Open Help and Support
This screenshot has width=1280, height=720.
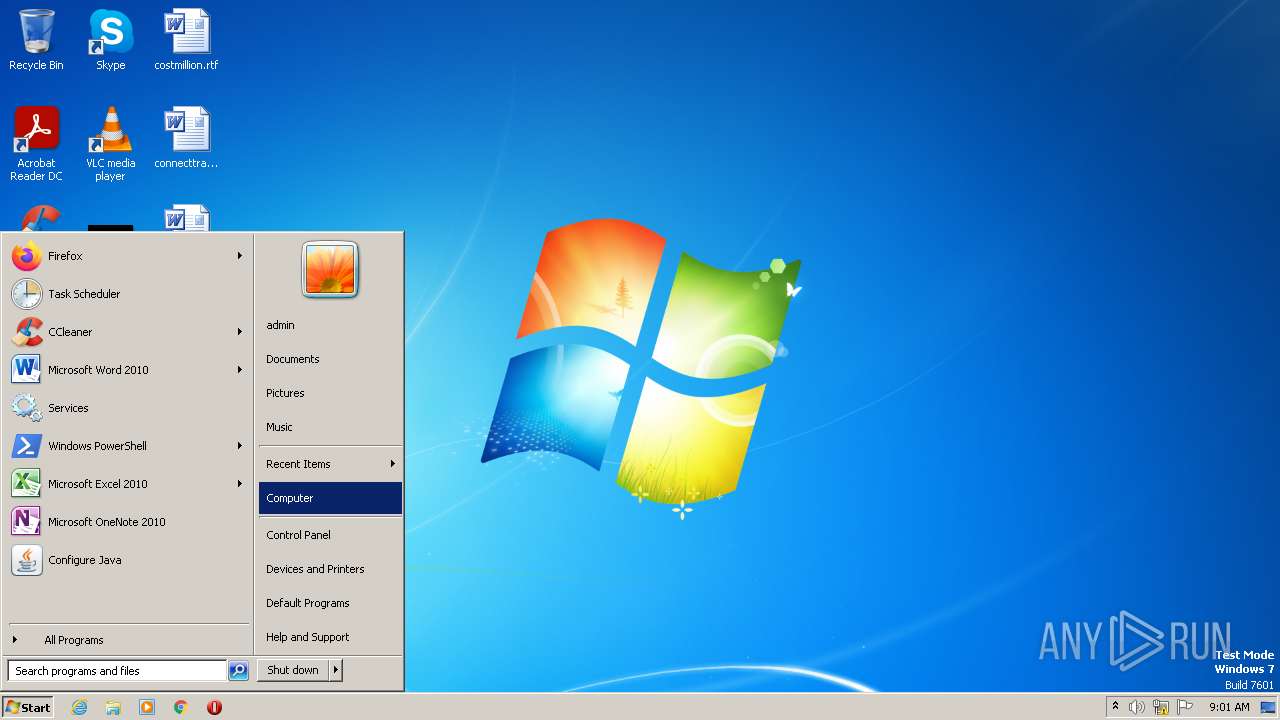330,637
